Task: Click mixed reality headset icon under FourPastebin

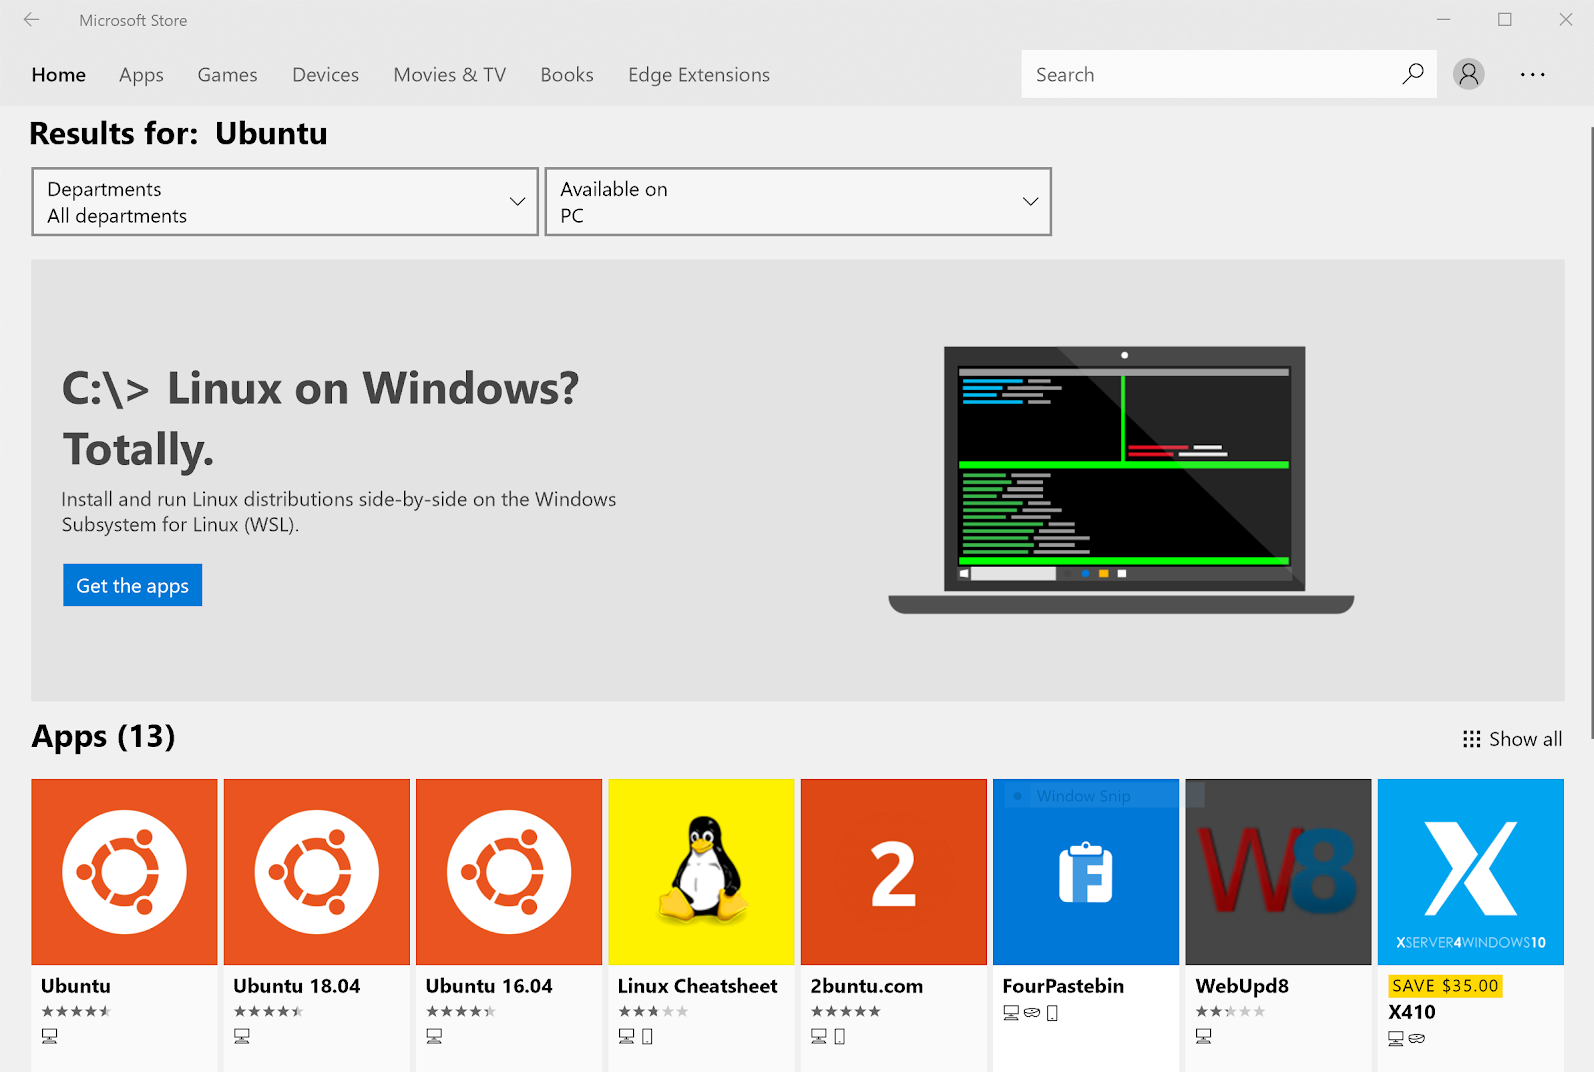Action: (1032, 1013)
